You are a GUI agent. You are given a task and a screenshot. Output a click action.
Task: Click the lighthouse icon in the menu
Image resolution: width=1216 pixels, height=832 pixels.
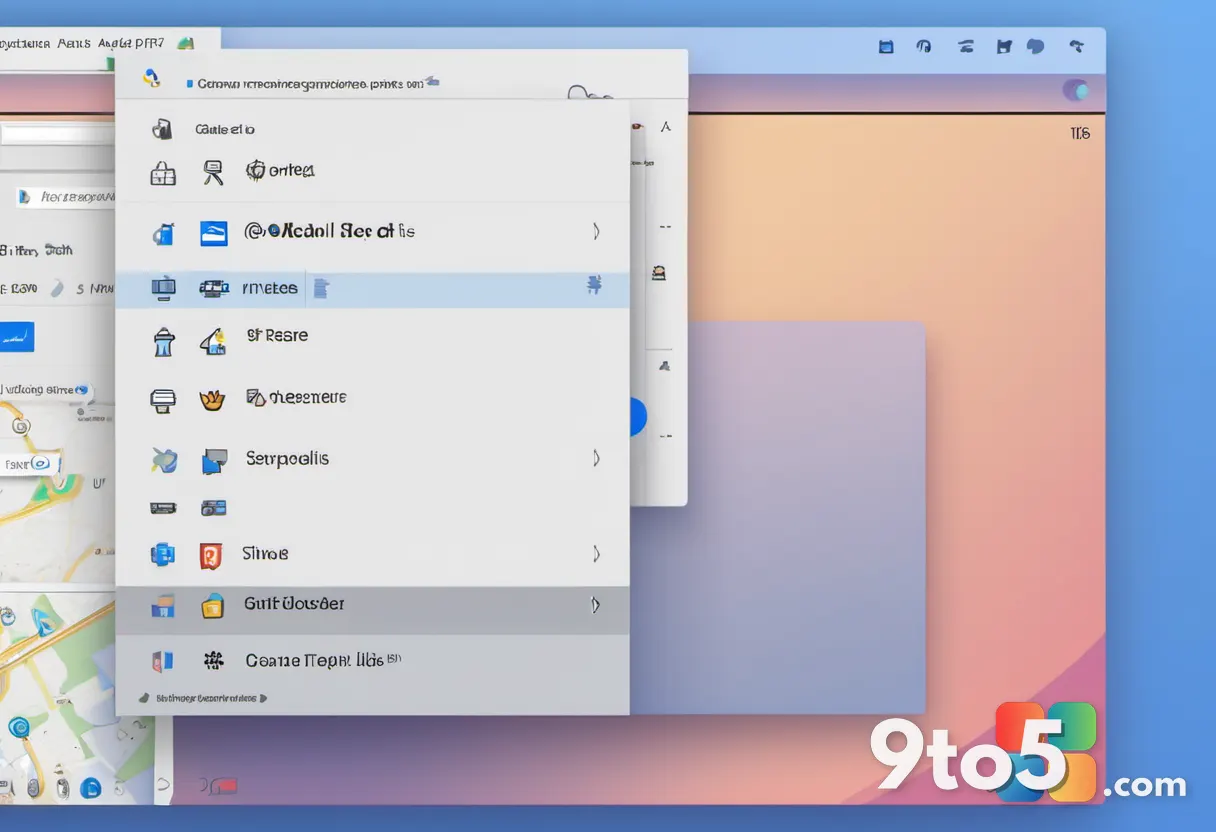[163, 343]
